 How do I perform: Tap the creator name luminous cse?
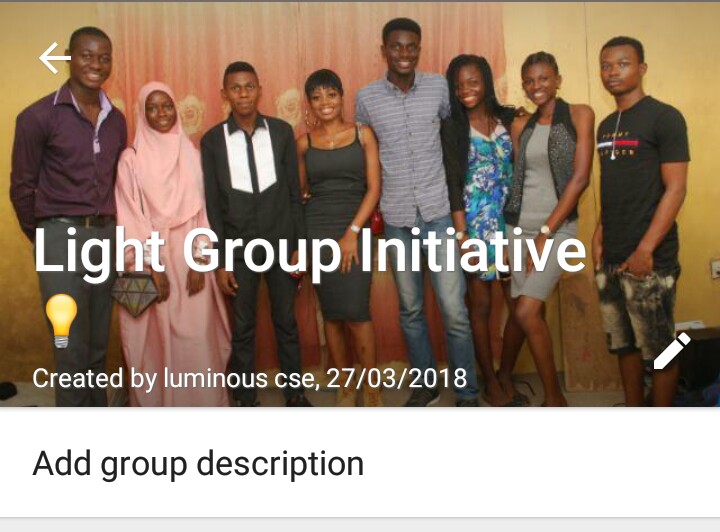(239, 379)
